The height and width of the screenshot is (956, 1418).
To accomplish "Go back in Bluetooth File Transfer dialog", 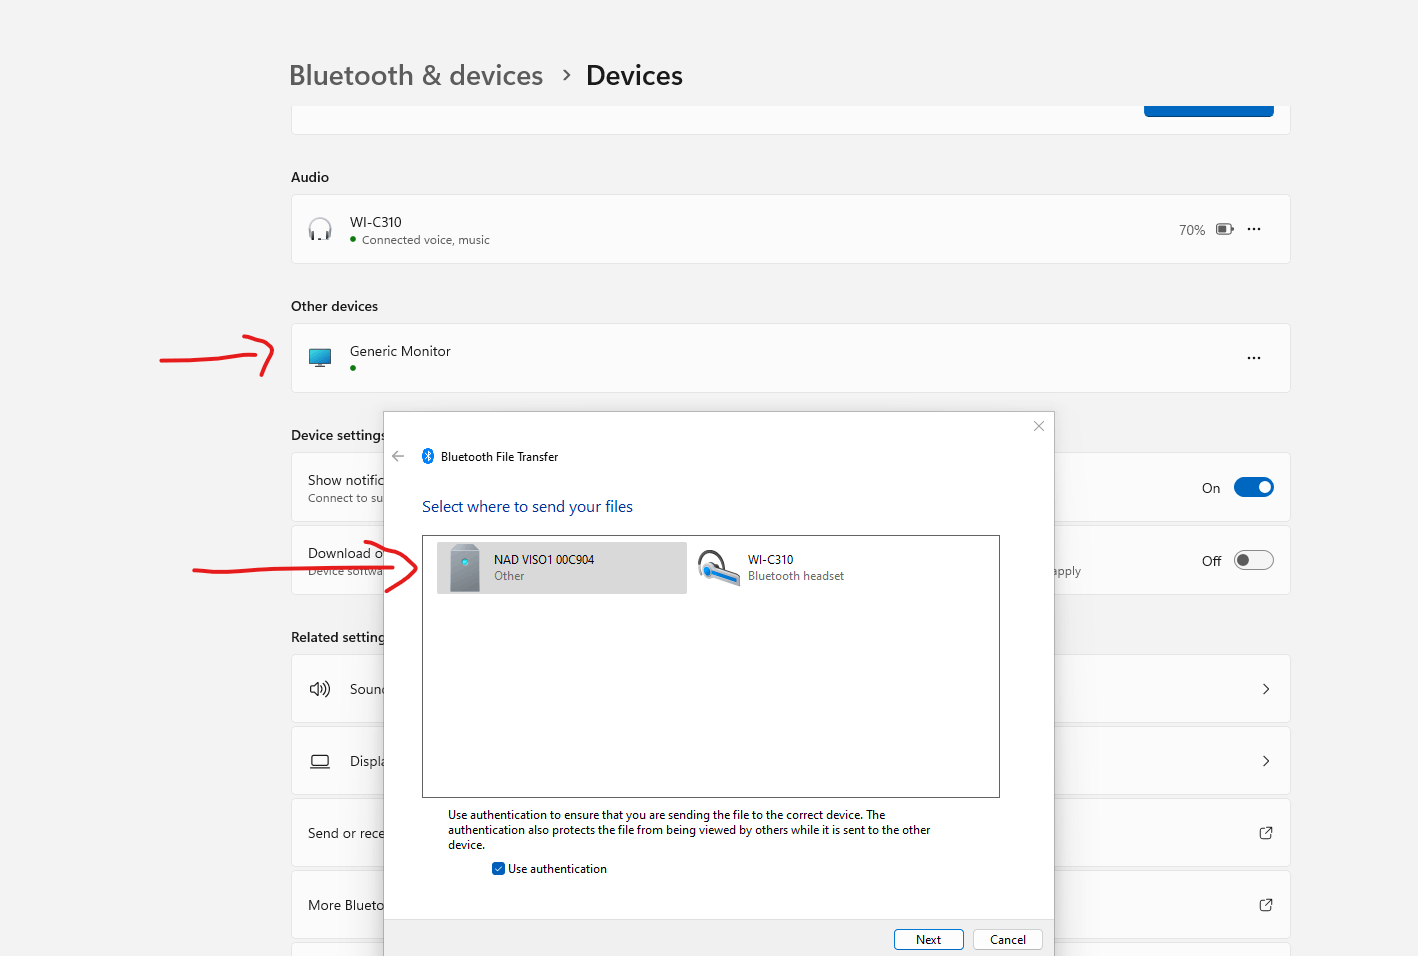I will pyautogui.click(x=398, y=456).
